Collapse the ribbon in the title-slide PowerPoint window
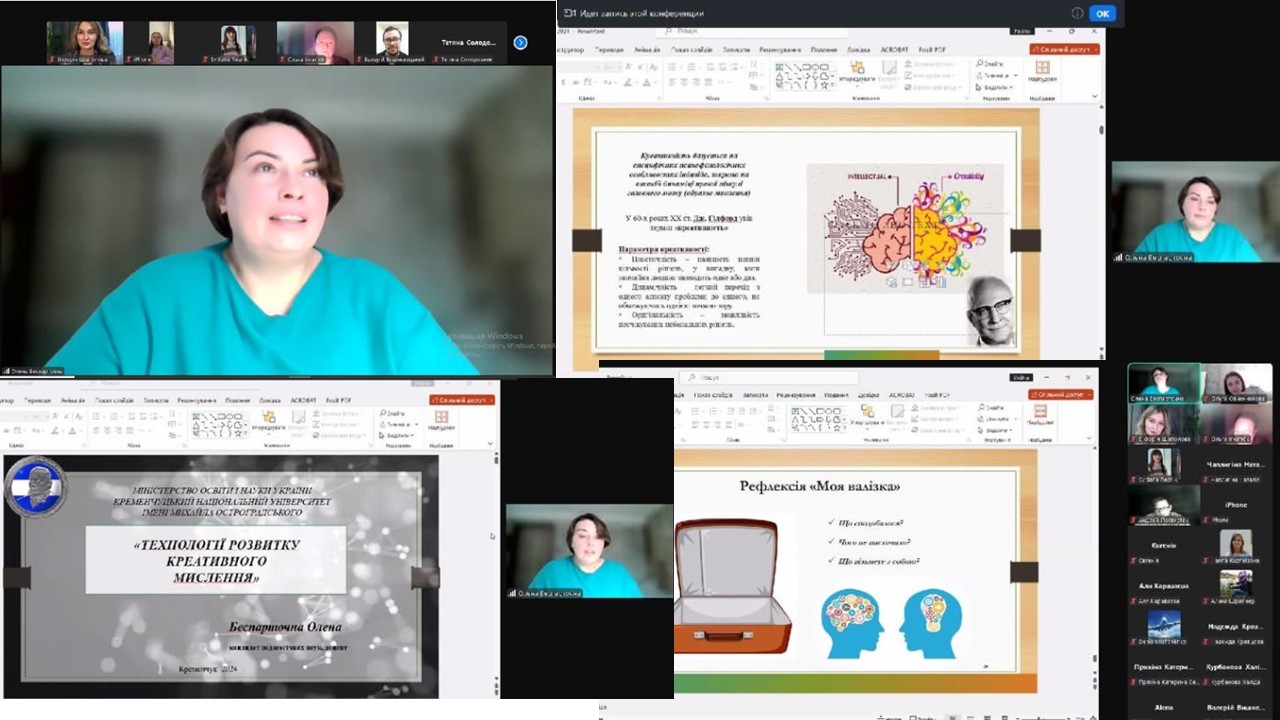The height and width of the screenshot is (720, 1280). [490, 443]
